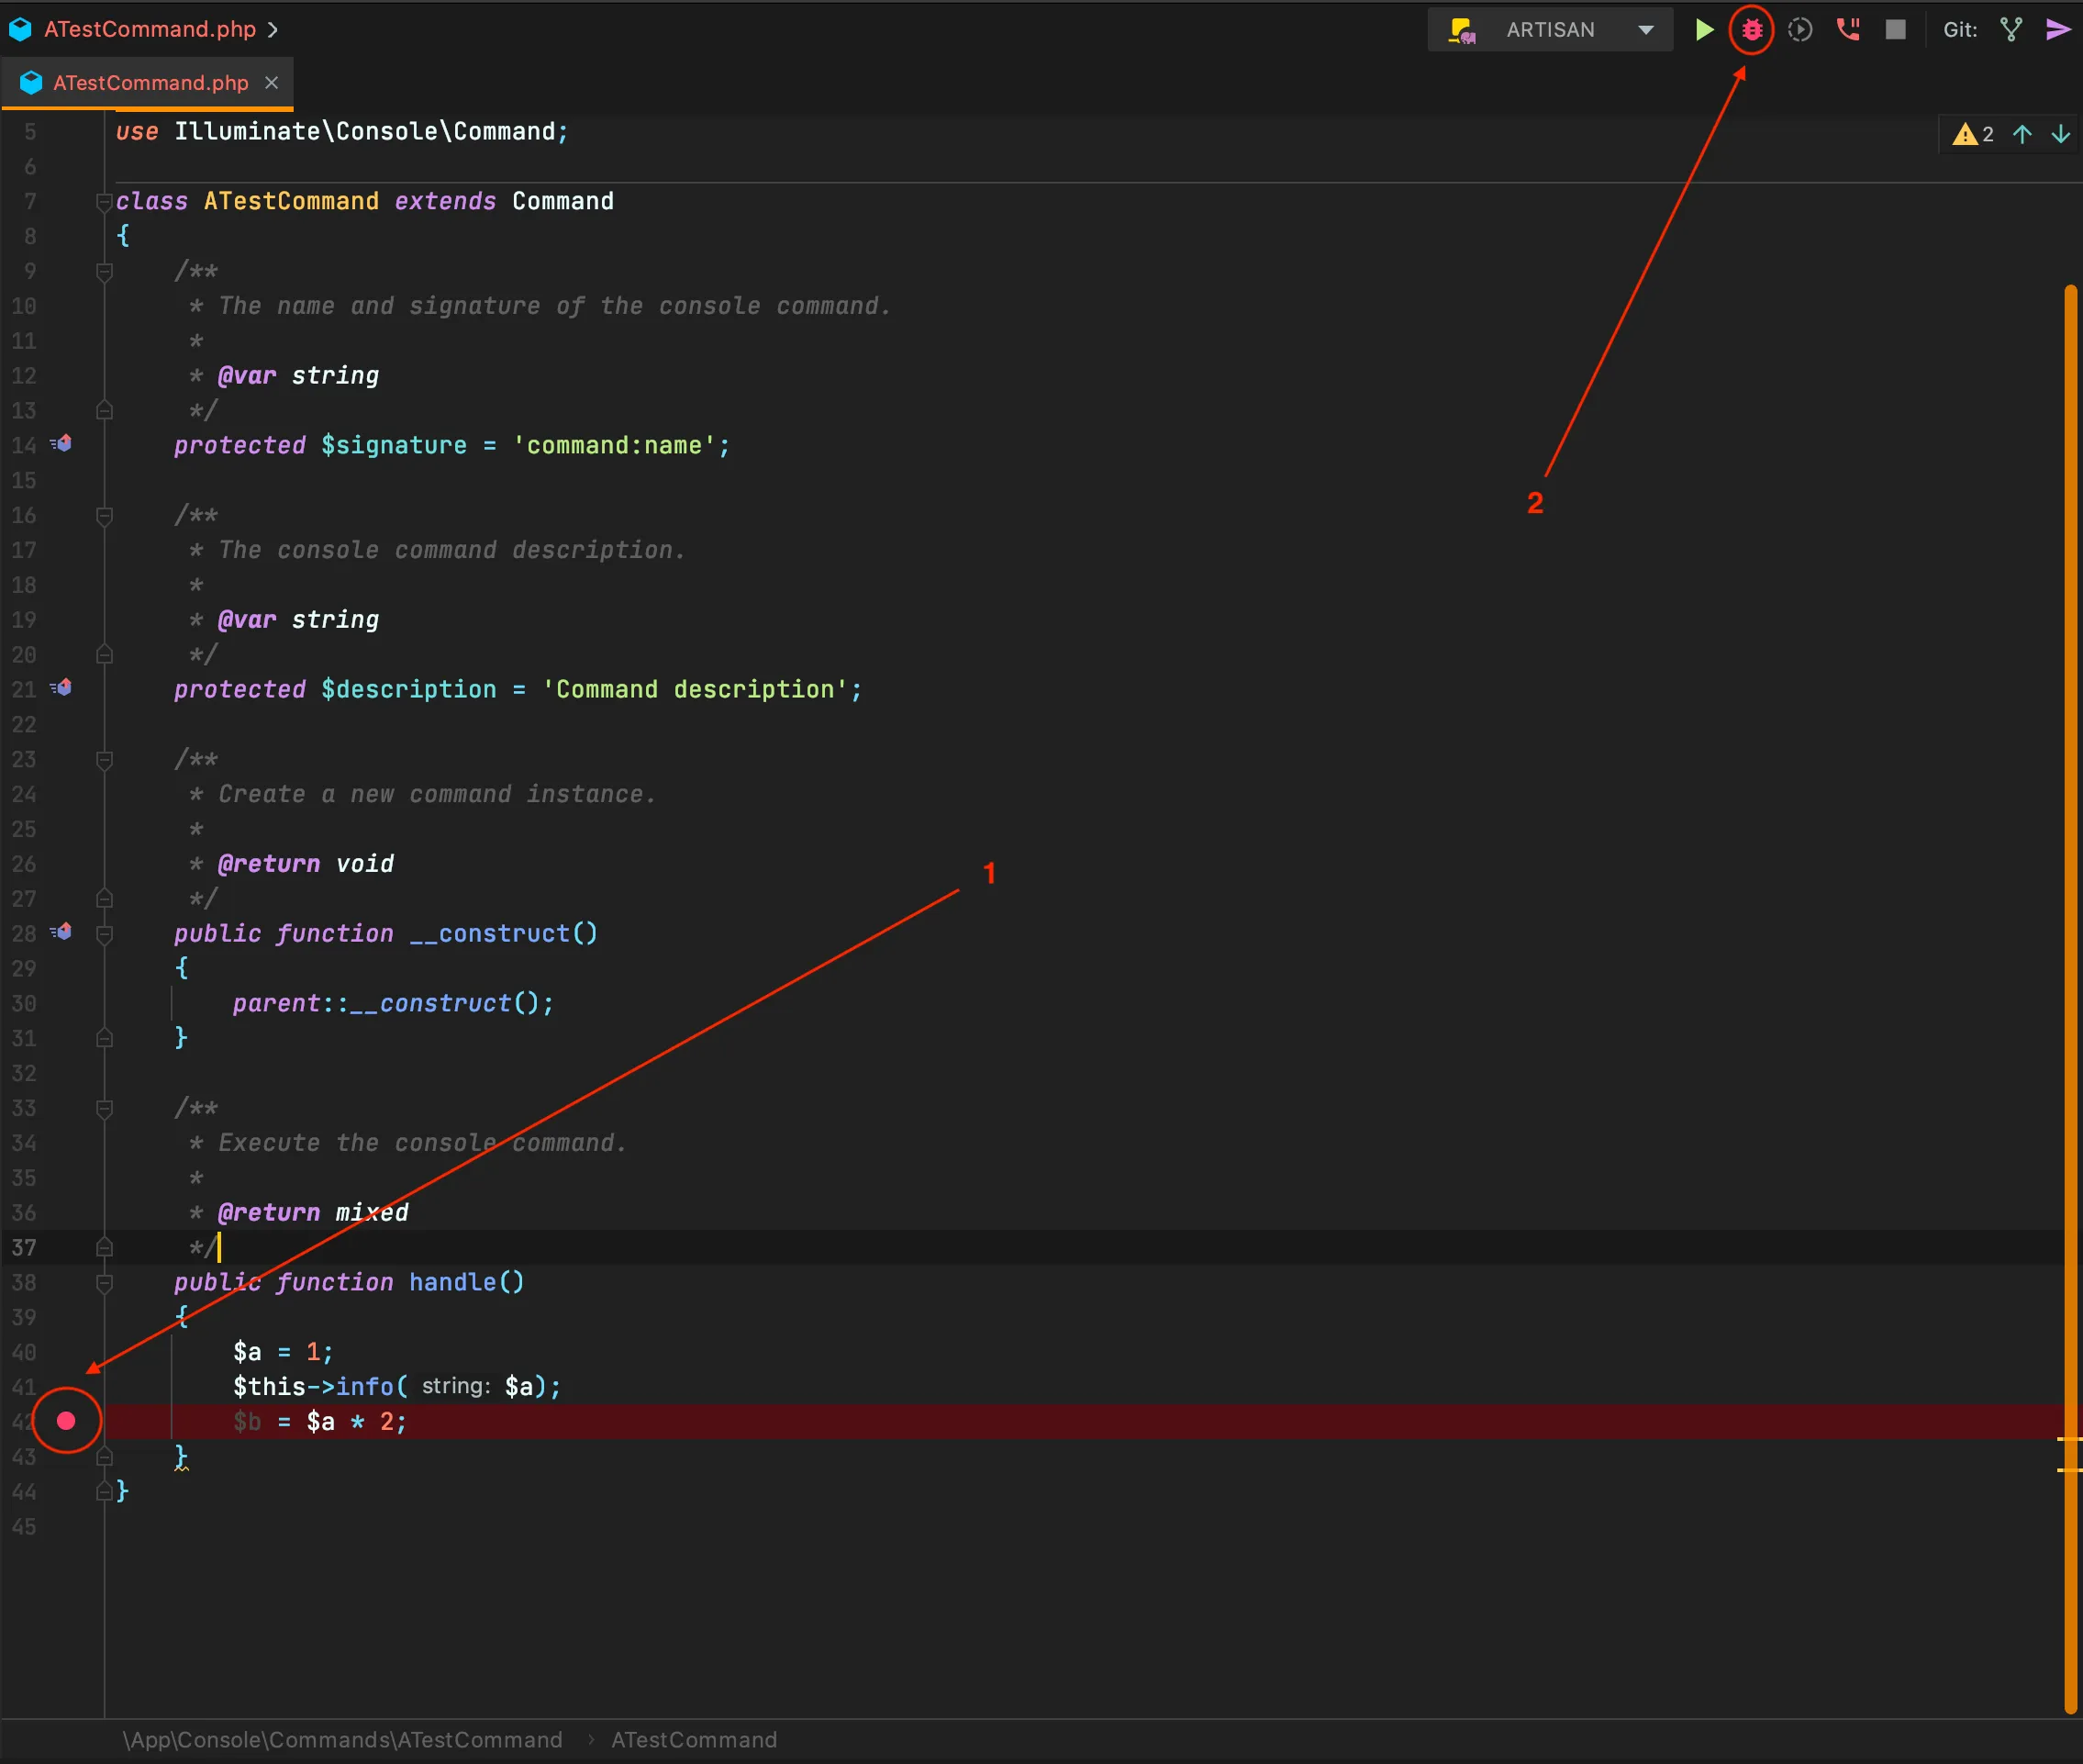Viewport: 2083px width, 1764px height.
Task: Click overriding method marker on line 28
Action: coord(63,931)
